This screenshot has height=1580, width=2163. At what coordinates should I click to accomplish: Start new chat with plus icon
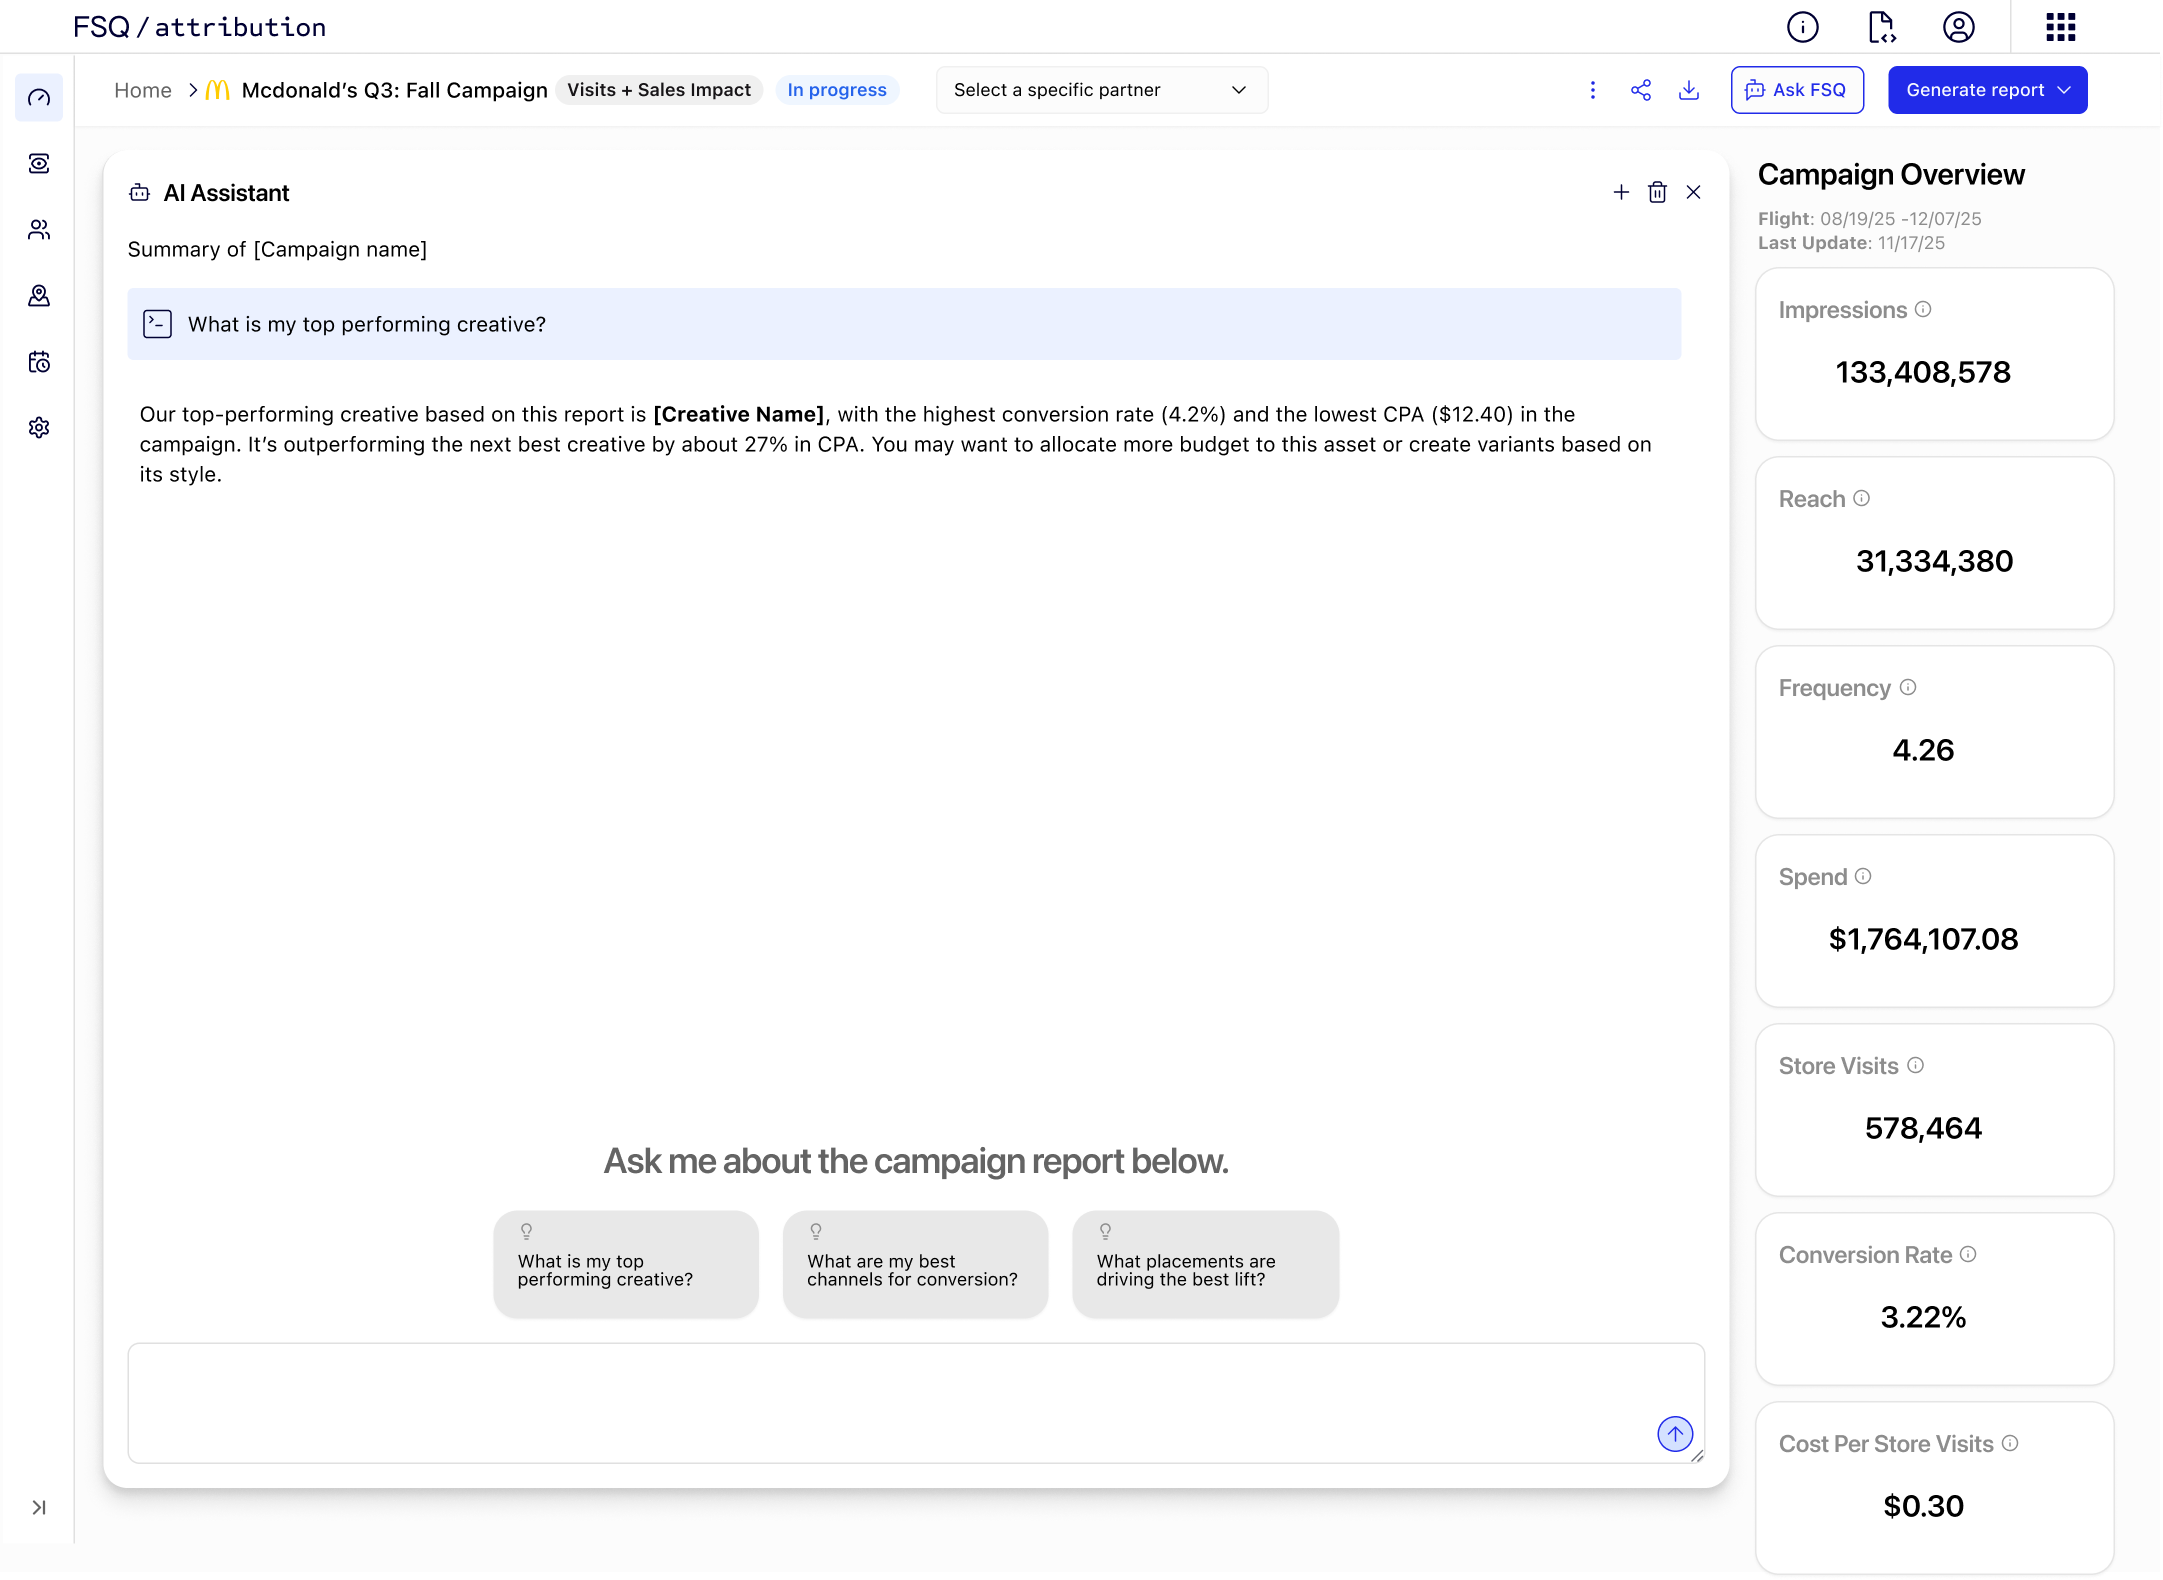(x=1621, y=192)
